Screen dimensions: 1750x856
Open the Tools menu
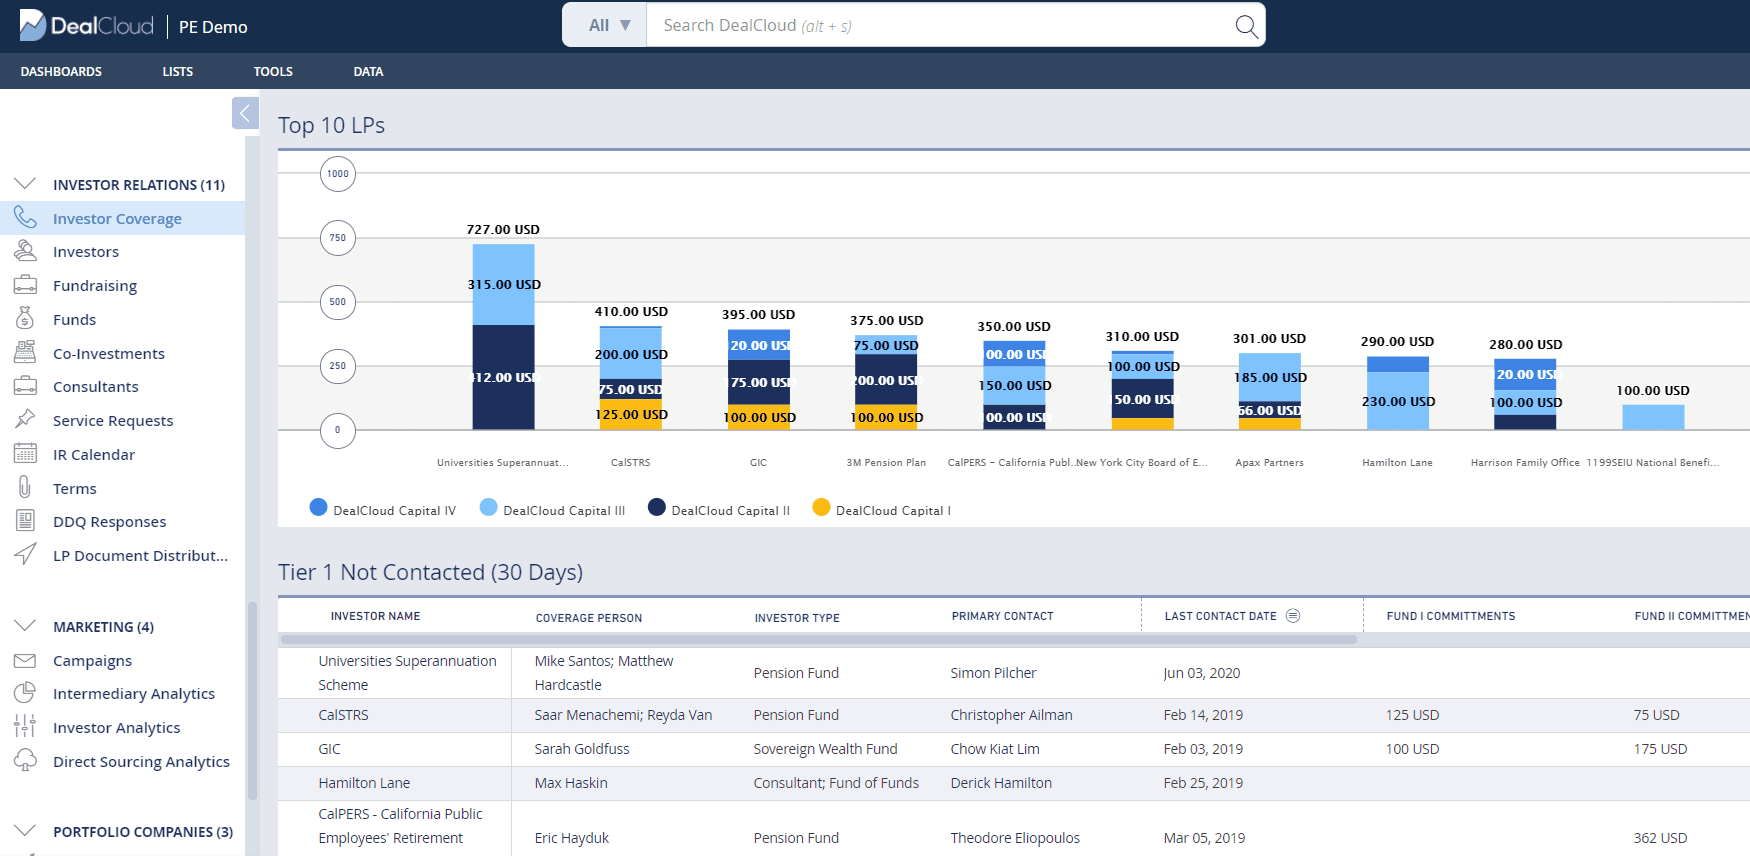coord(273,71)
